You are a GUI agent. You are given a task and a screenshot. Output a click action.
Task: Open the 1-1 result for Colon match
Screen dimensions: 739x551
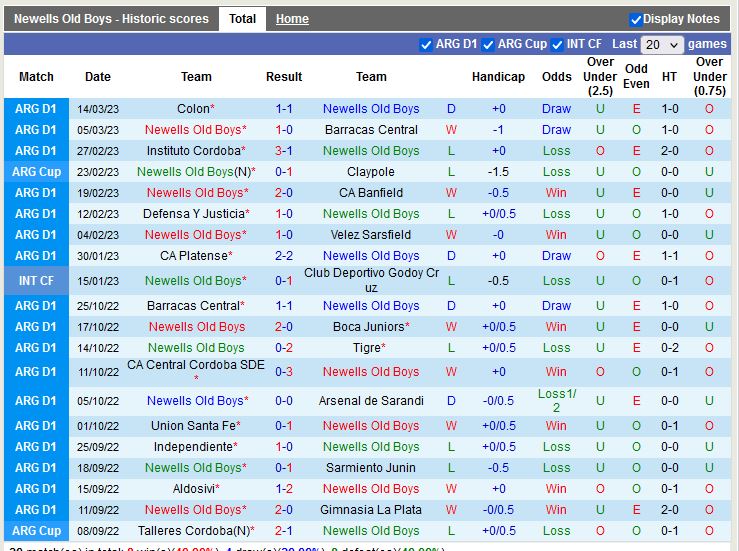pos(284,109)
